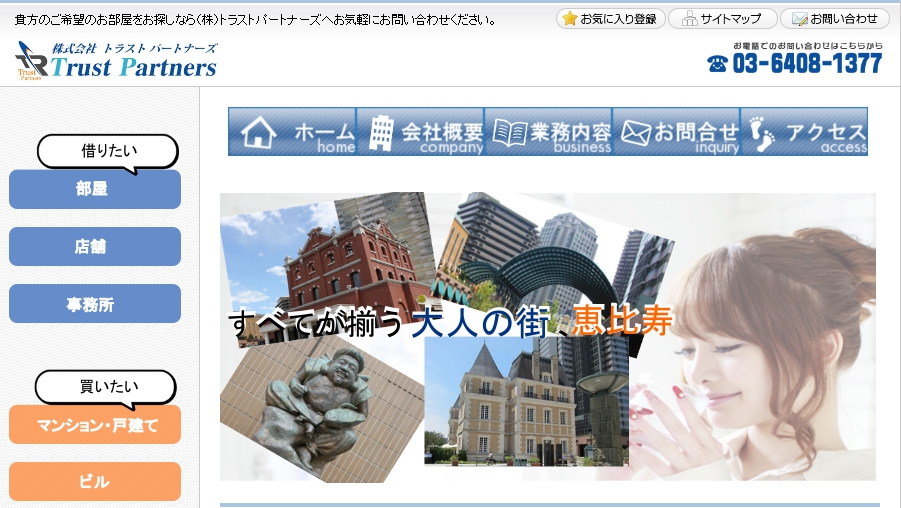Select the ビル purchase button

pyautogui.click(x=95, y=482)
